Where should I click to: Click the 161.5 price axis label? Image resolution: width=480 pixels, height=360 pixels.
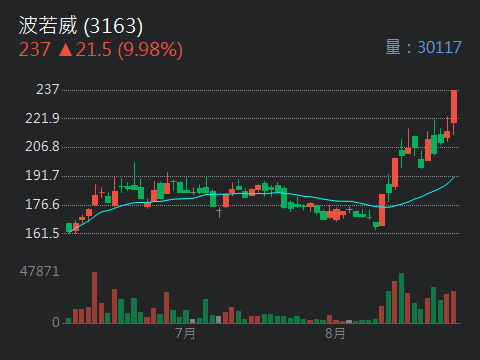coord(42,233)
